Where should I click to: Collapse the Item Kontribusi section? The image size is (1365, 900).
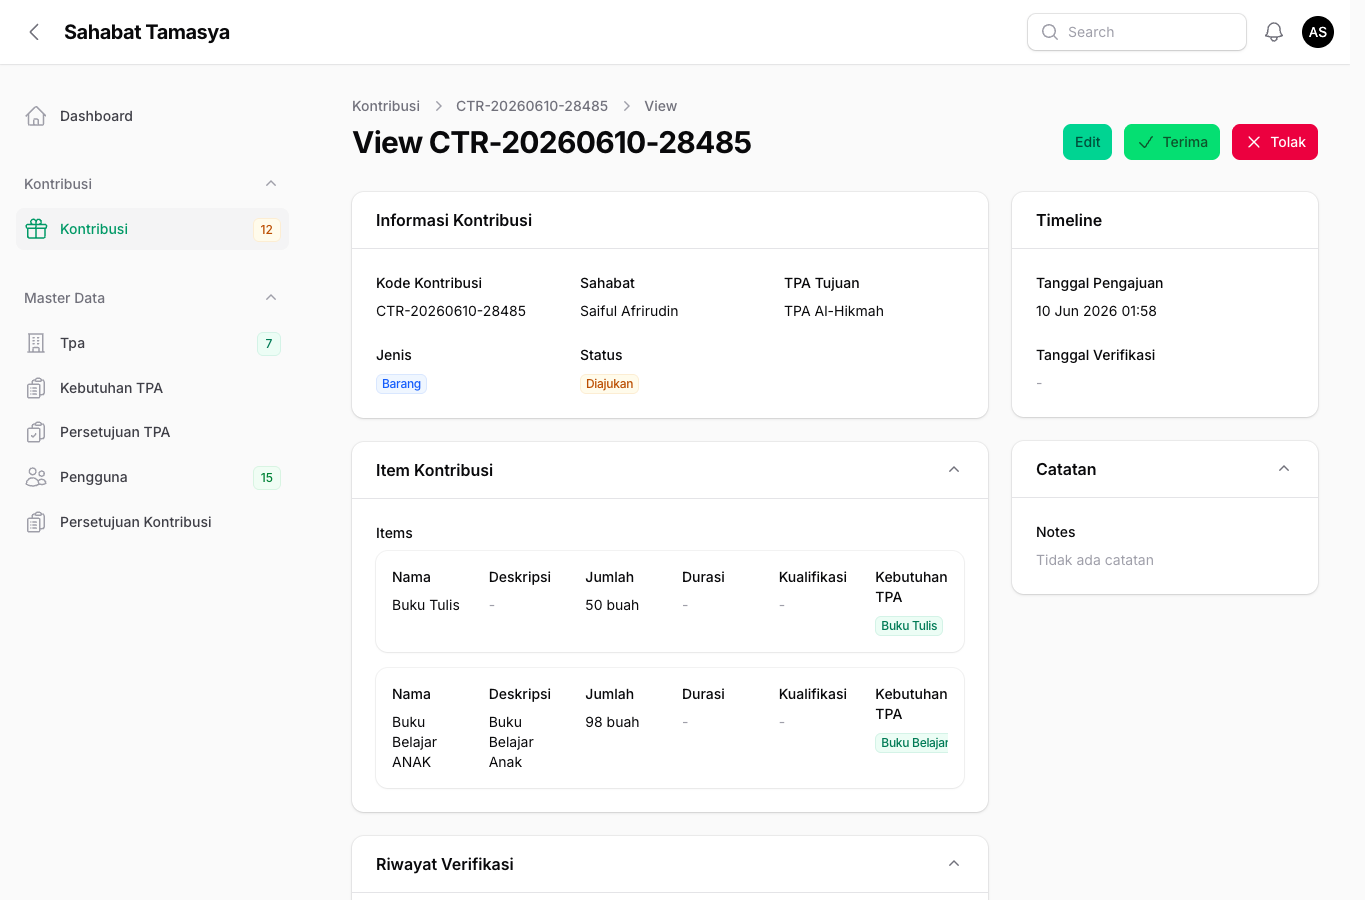954,470
